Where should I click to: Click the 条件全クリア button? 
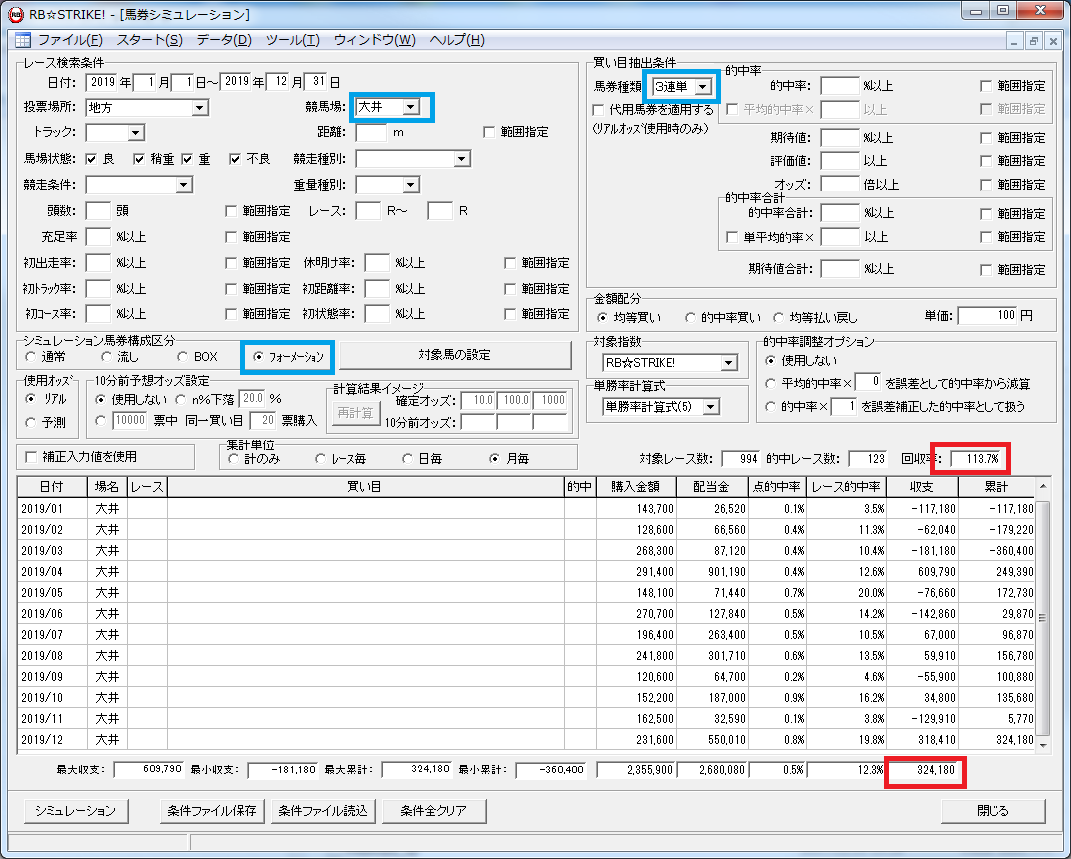[434, 811]
